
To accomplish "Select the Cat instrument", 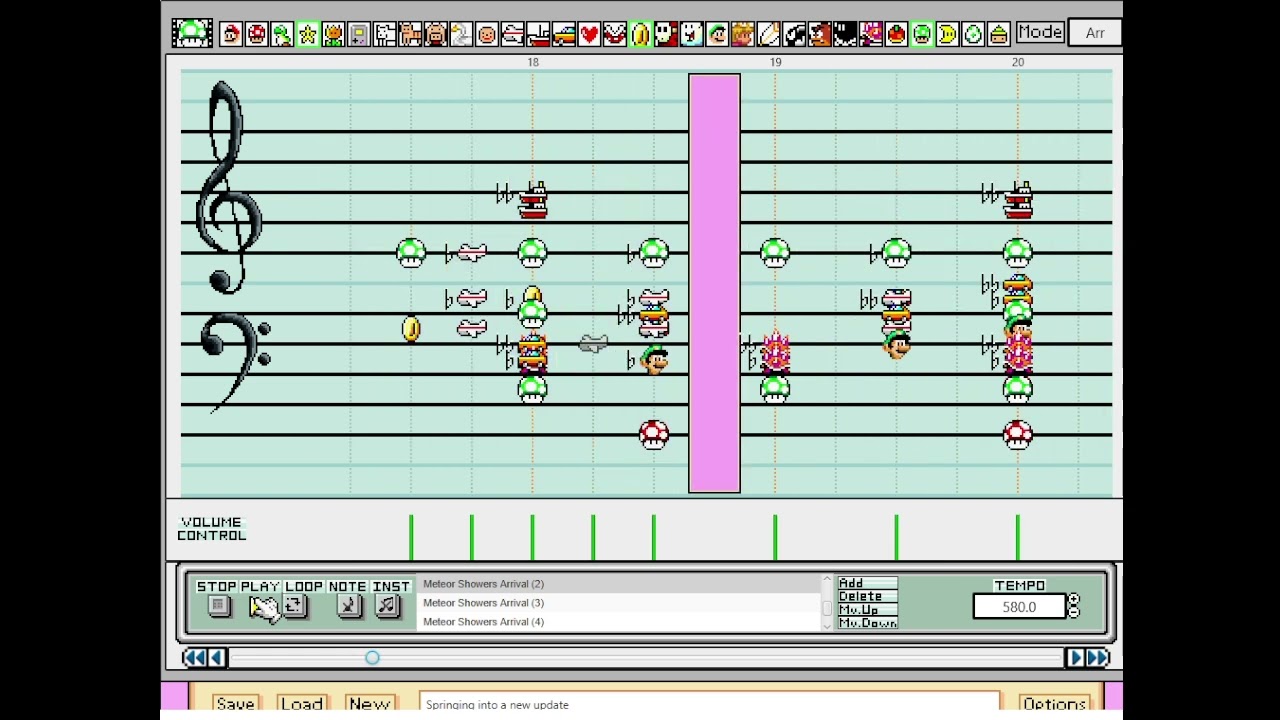I will tap(410, 34).
